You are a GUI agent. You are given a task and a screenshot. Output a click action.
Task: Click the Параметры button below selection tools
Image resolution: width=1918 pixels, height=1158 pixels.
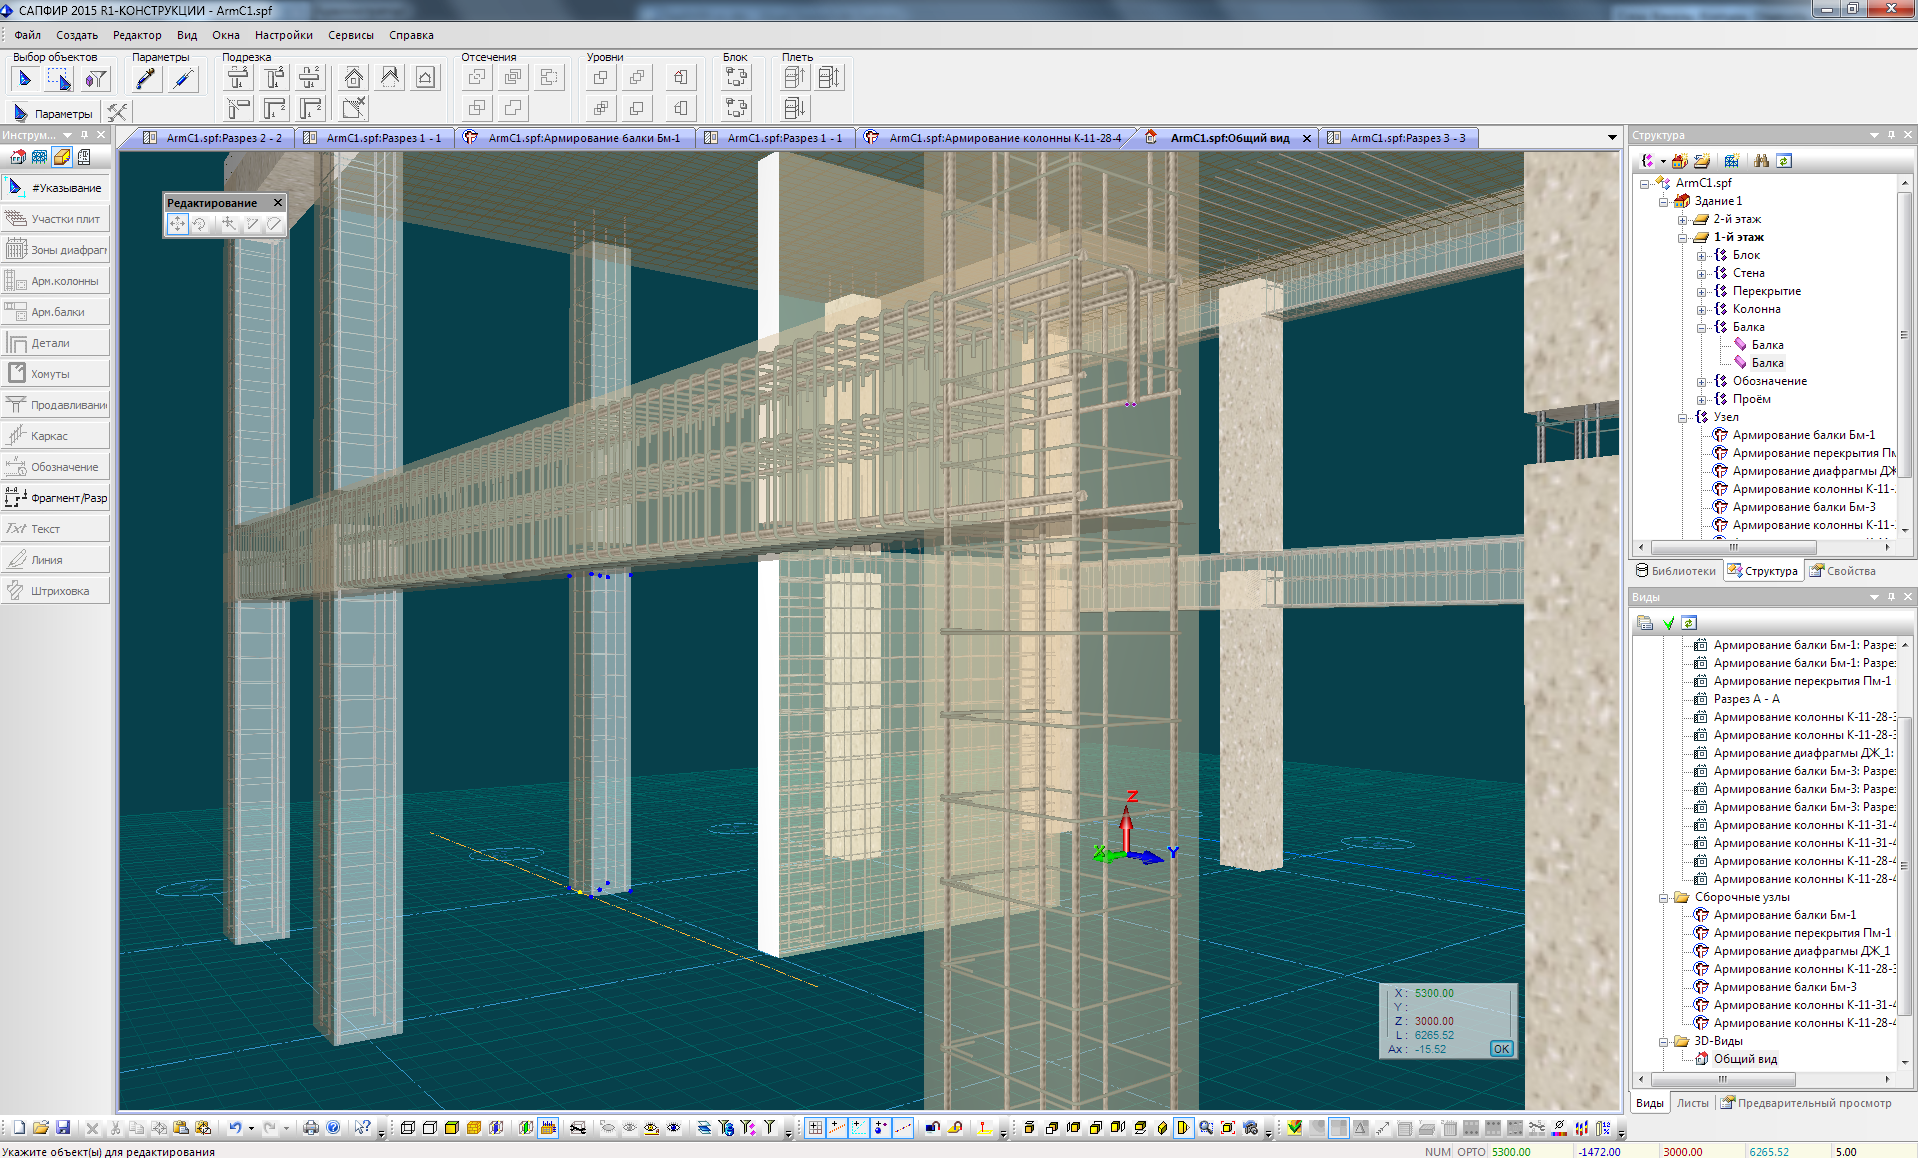click(x=54, y=113)
